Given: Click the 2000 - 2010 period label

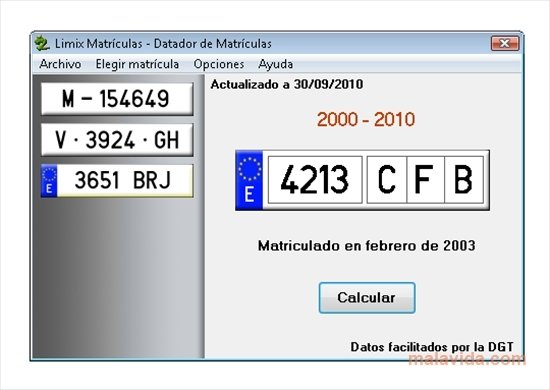Looking at the screenshot, I should click(366, 120).
